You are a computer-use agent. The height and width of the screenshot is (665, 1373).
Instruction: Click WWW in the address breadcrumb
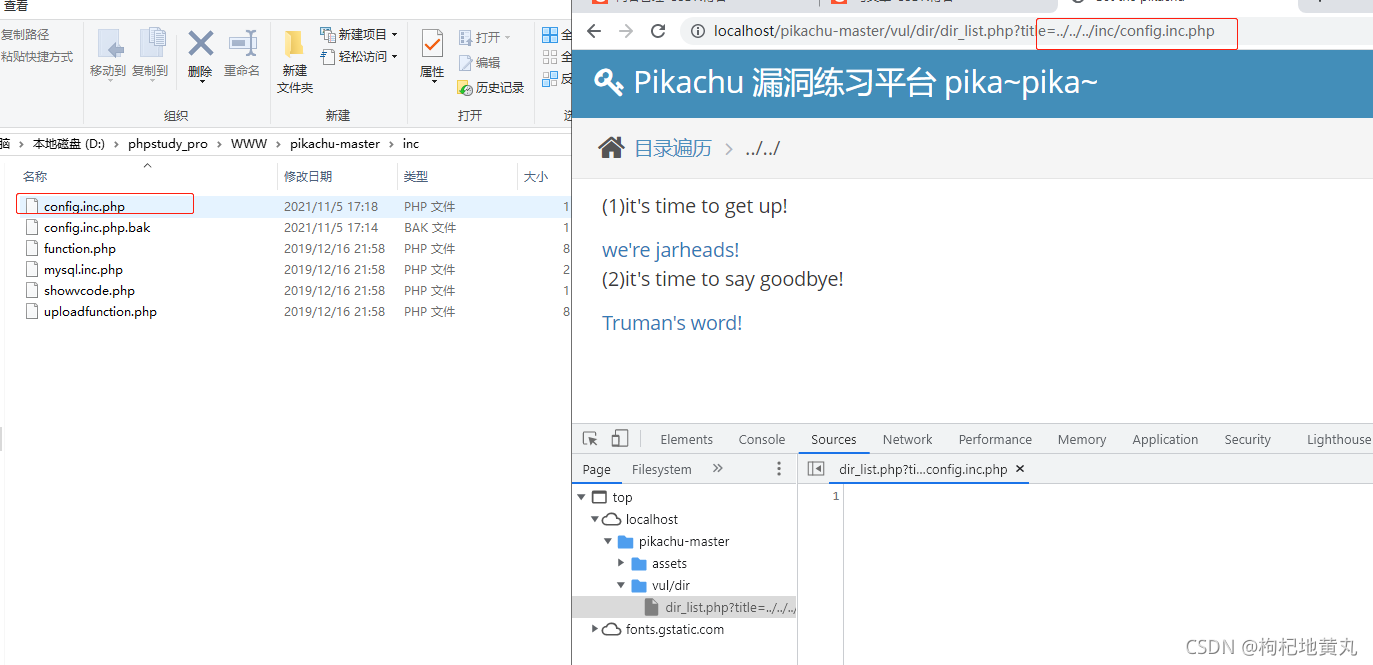(249, 144)
